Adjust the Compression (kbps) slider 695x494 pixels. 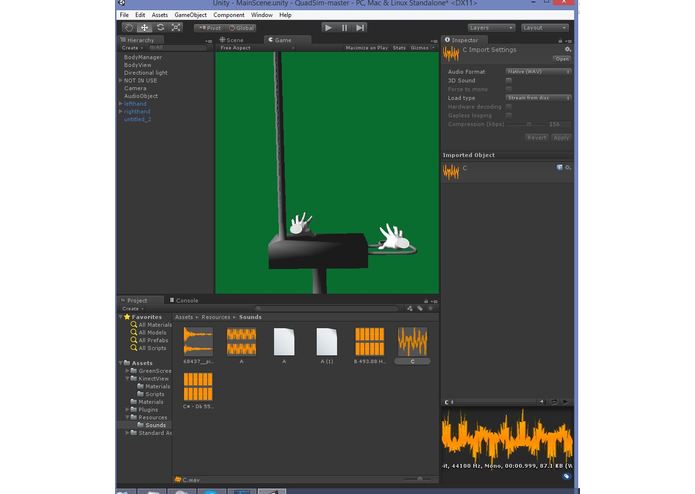527,124
